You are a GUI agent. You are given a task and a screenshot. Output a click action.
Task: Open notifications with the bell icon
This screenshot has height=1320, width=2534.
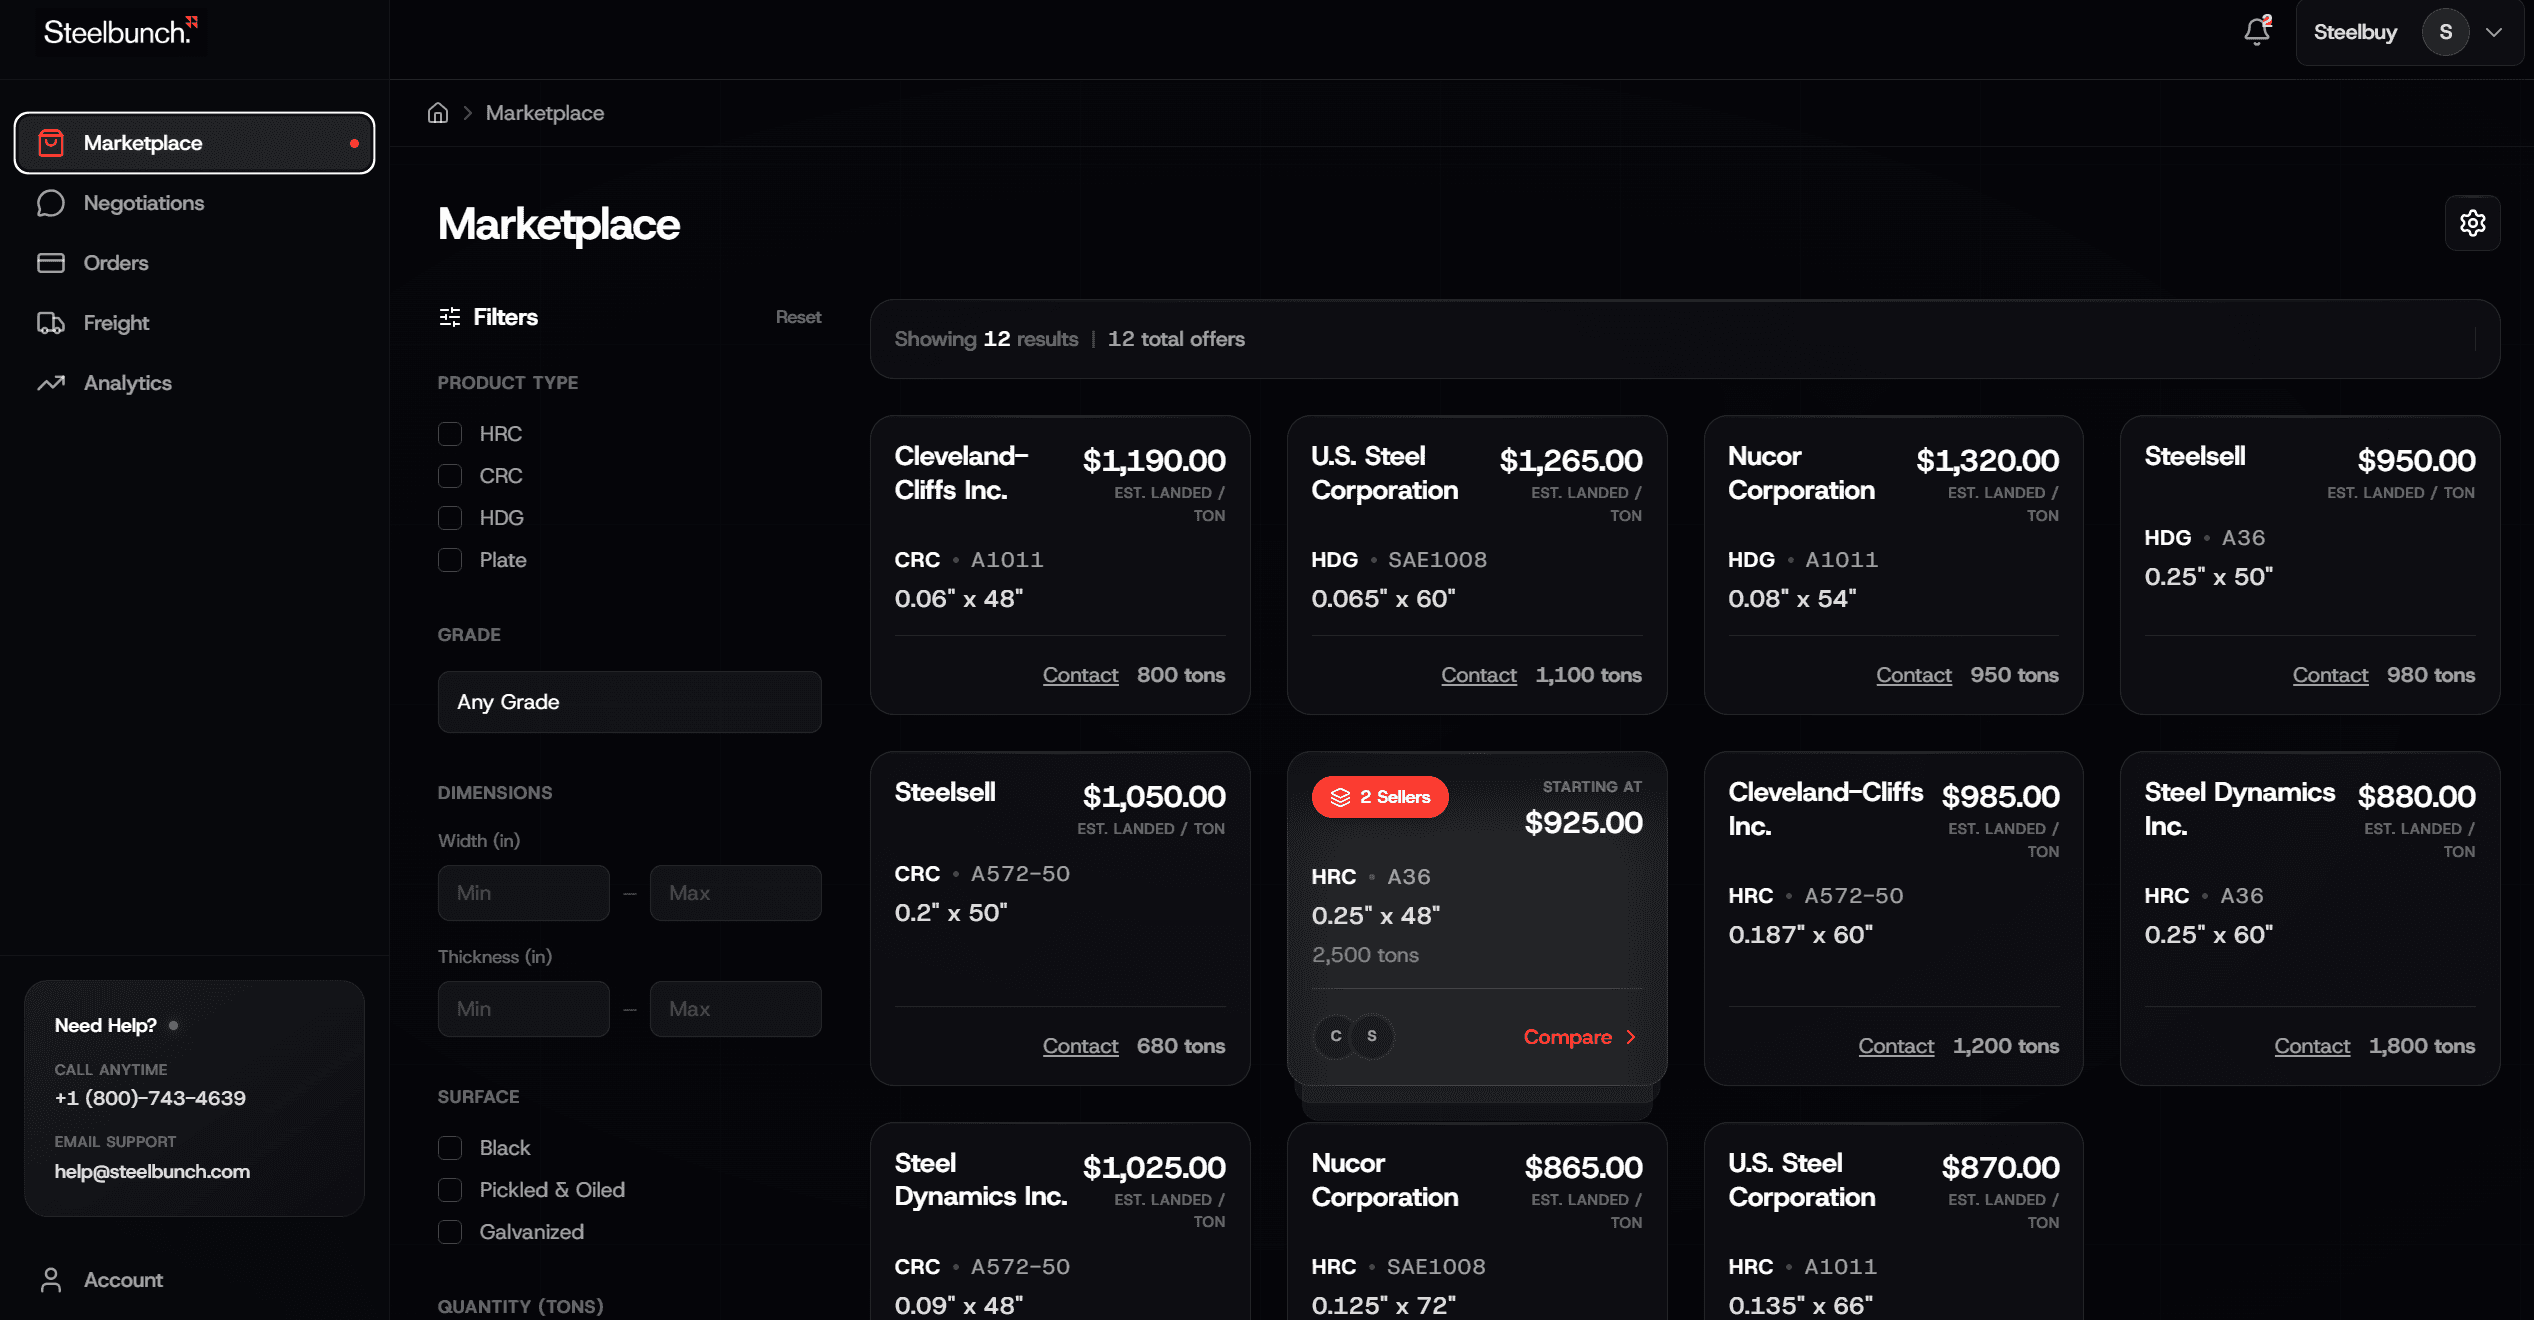(2256, 32)
